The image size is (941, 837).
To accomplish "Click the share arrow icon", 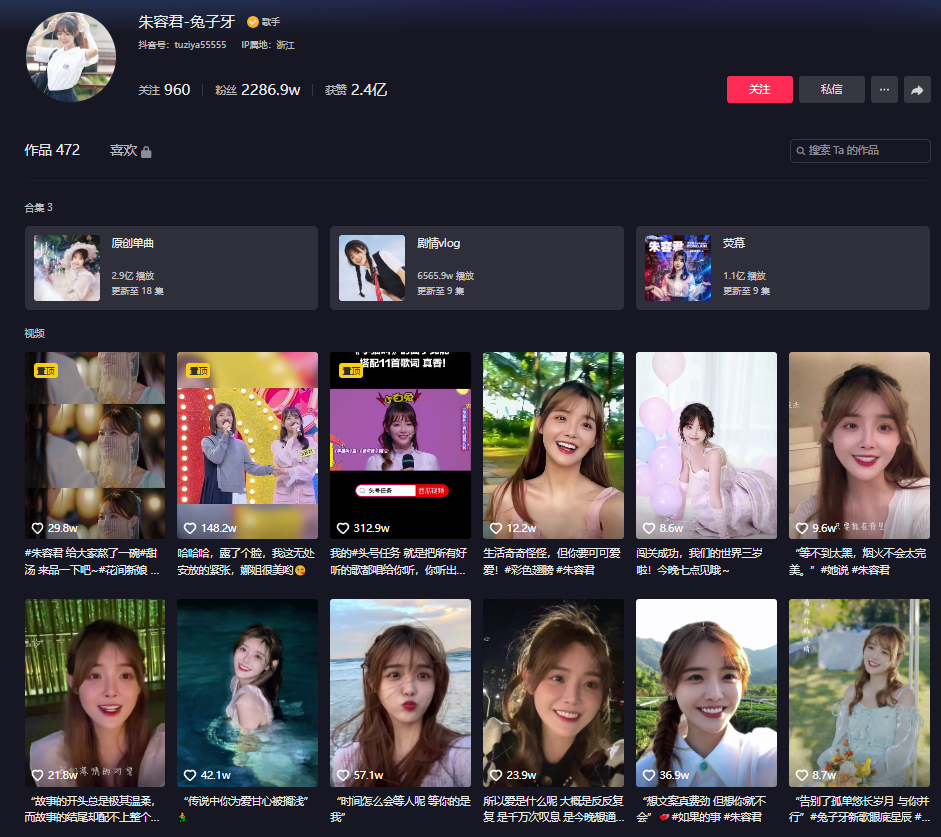I will click(916, 90).
